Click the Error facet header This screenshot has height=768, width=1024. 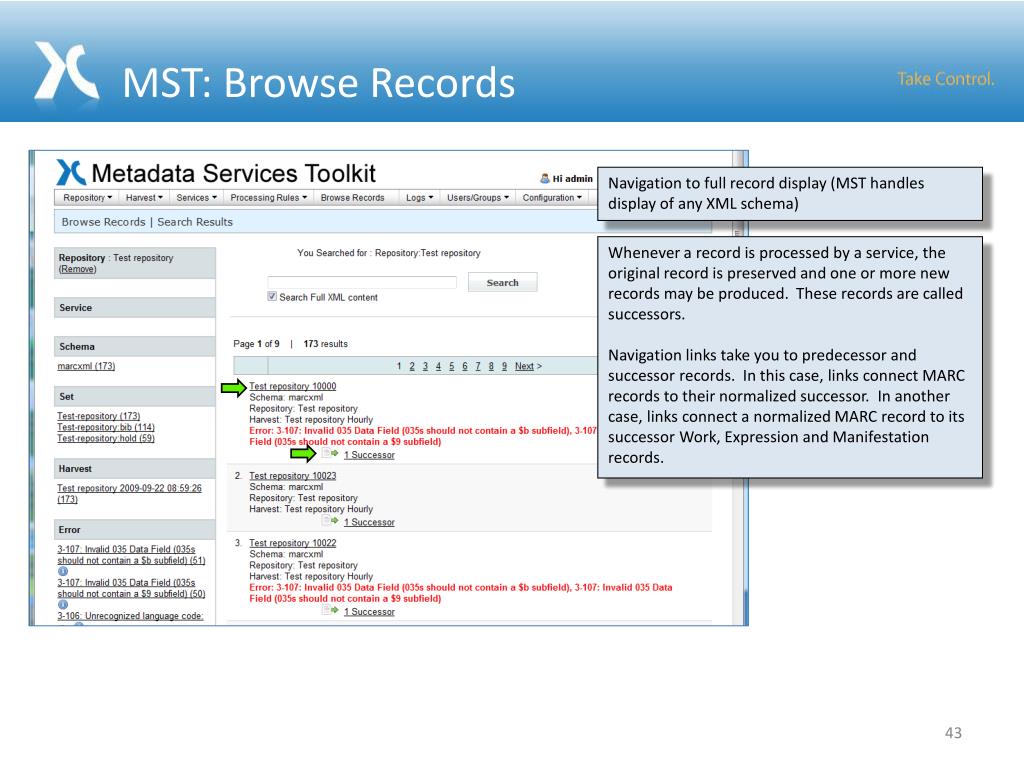[x=135, y=530]
